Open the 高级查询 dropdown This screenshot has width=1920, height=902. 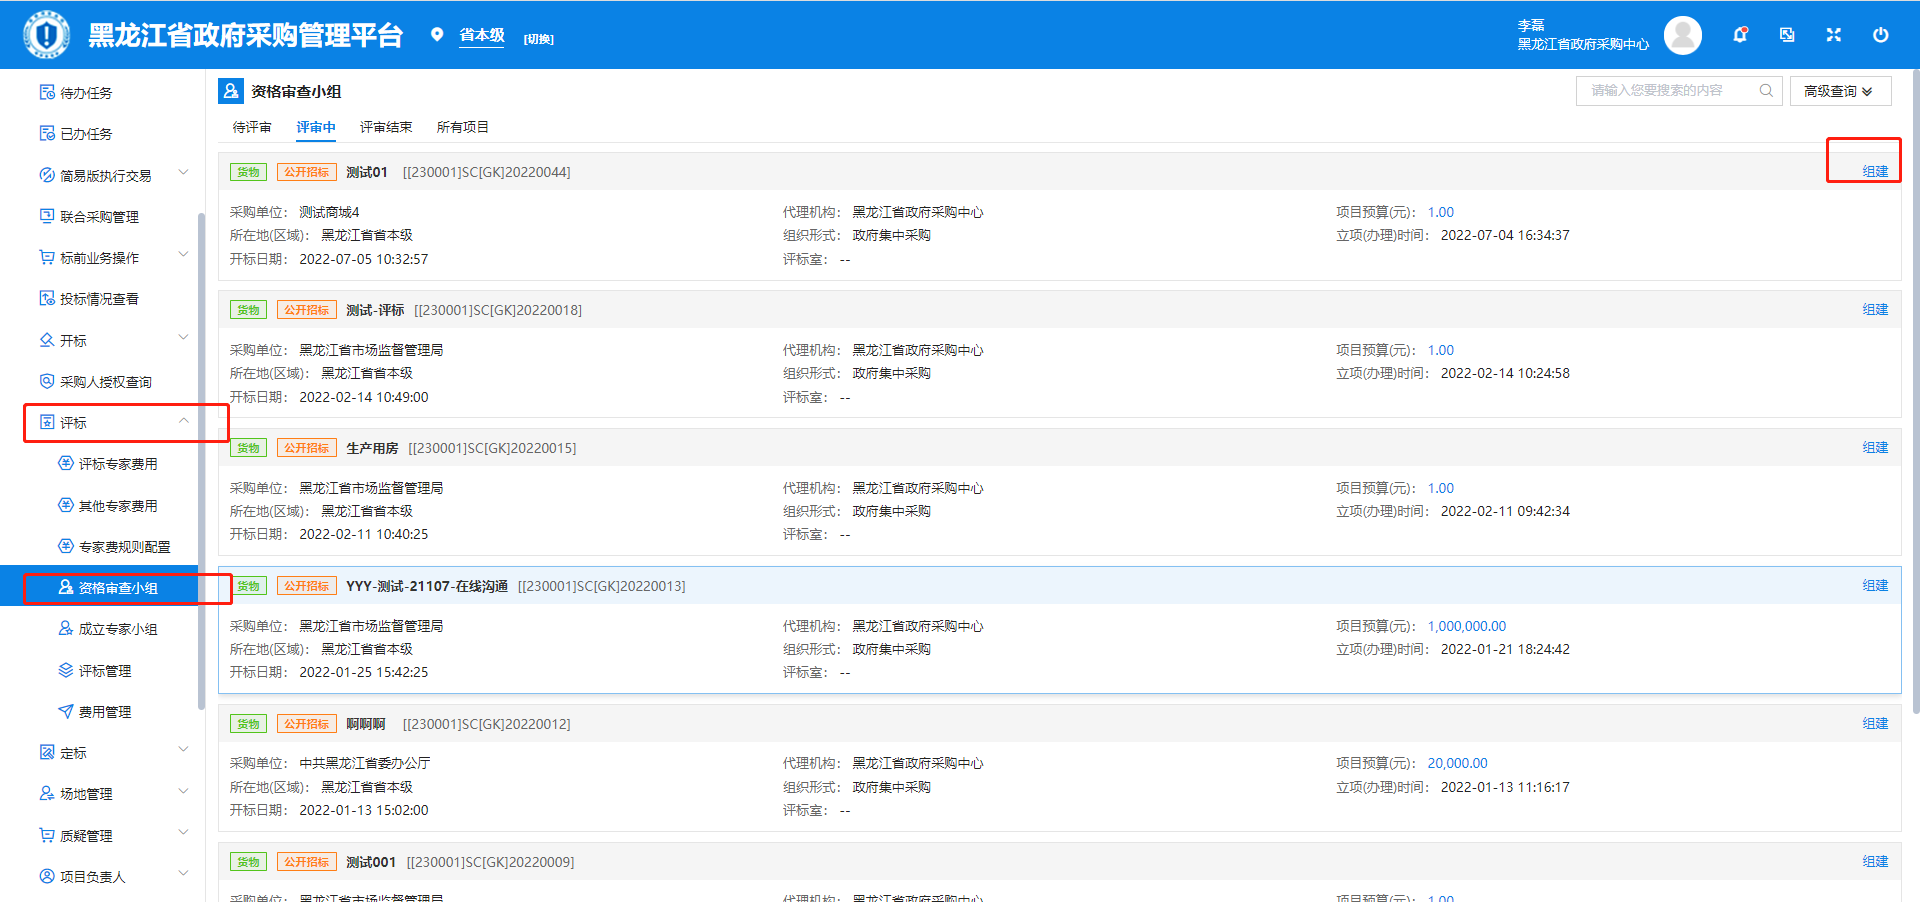pyautogui.click(x=1840, y=91)
